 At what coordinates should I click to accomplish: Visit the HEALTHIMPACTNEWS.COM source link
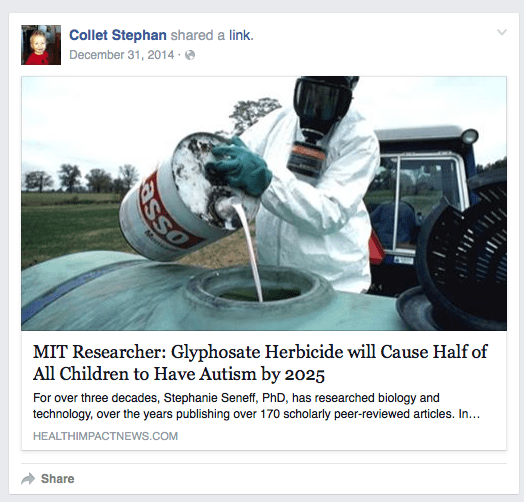pos(105,436)
